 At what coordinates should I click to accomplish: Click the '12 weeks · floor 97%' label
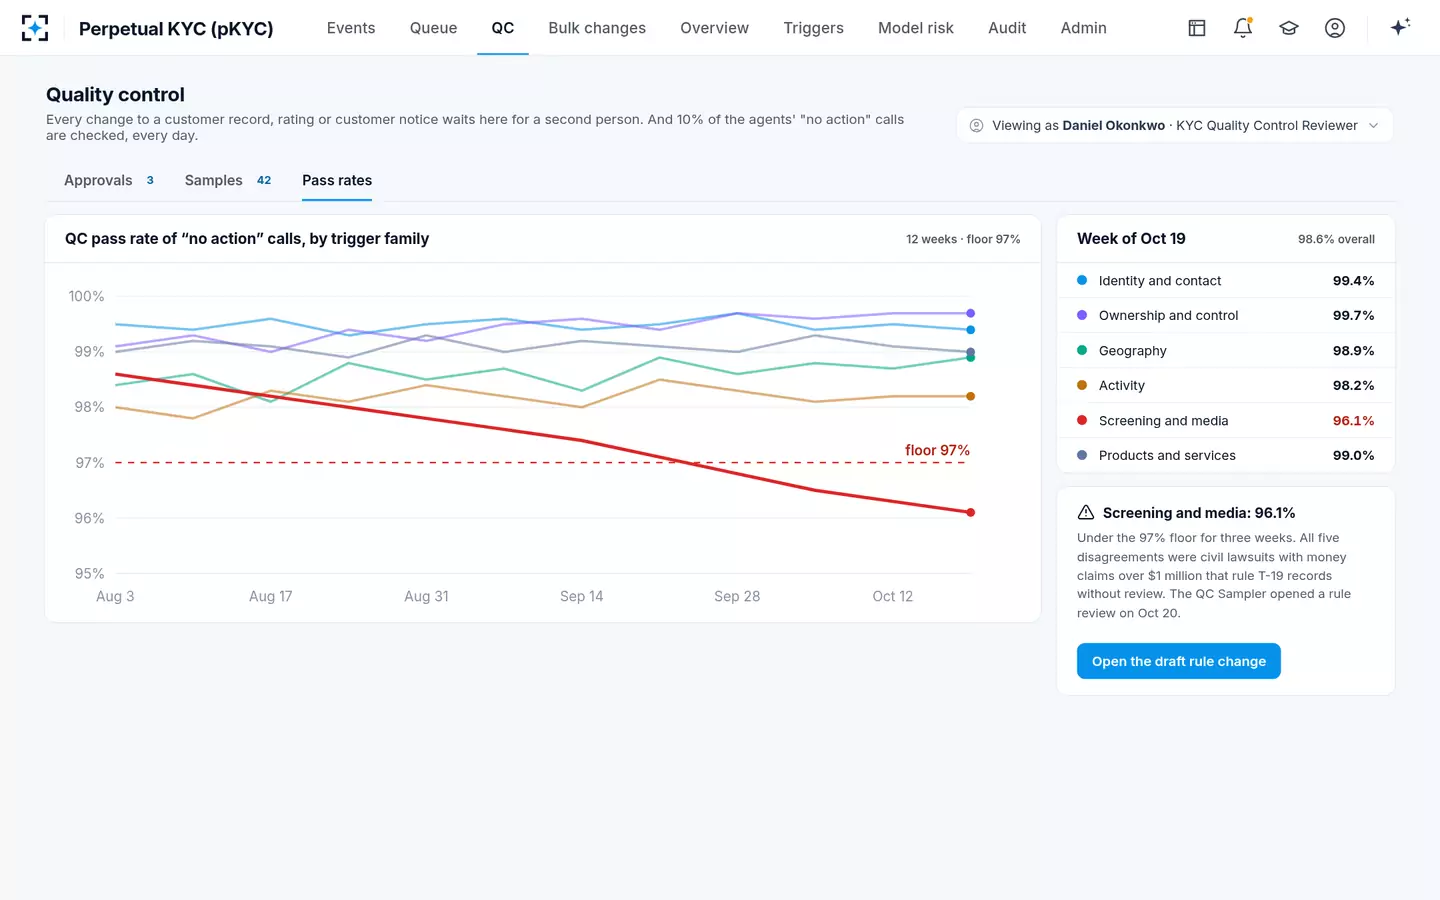coord(963,239)
